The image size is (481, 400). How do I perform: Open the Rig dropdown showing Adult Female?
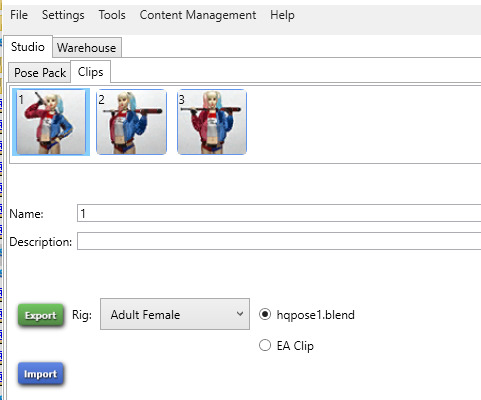pos(175,314)
